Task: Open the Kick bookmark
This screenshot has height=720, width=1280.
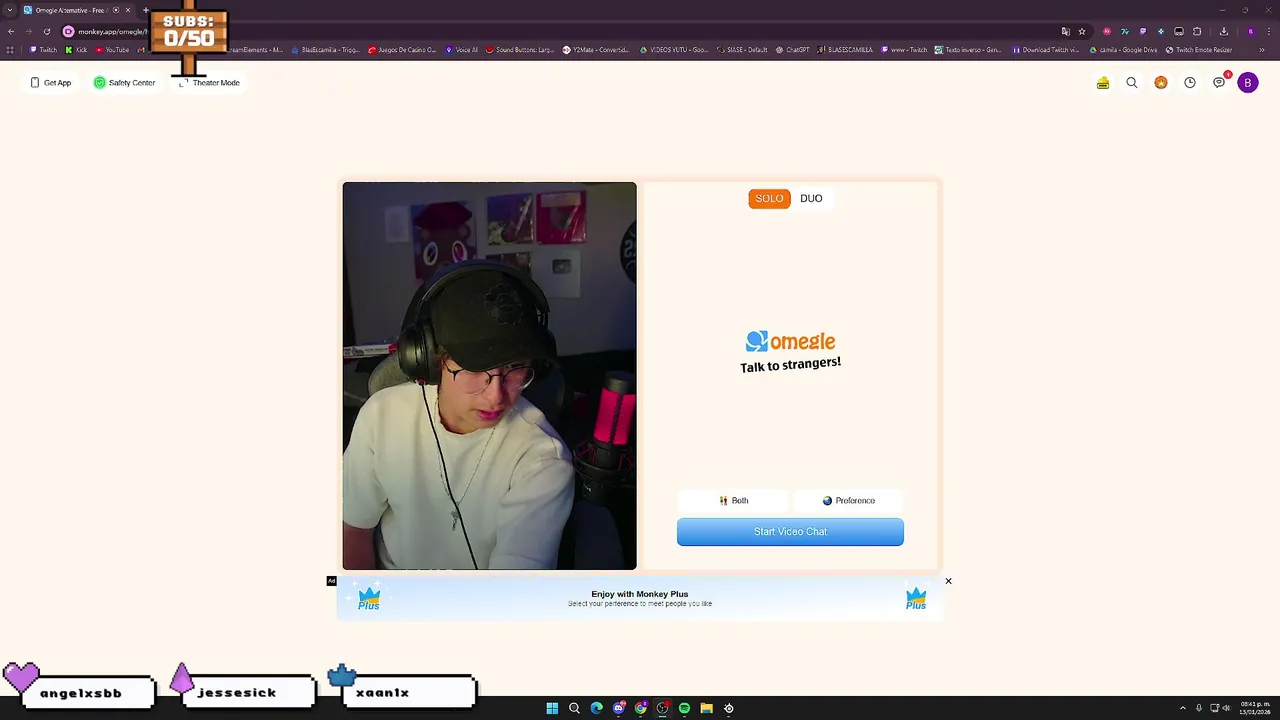Action: pos(76,50)
